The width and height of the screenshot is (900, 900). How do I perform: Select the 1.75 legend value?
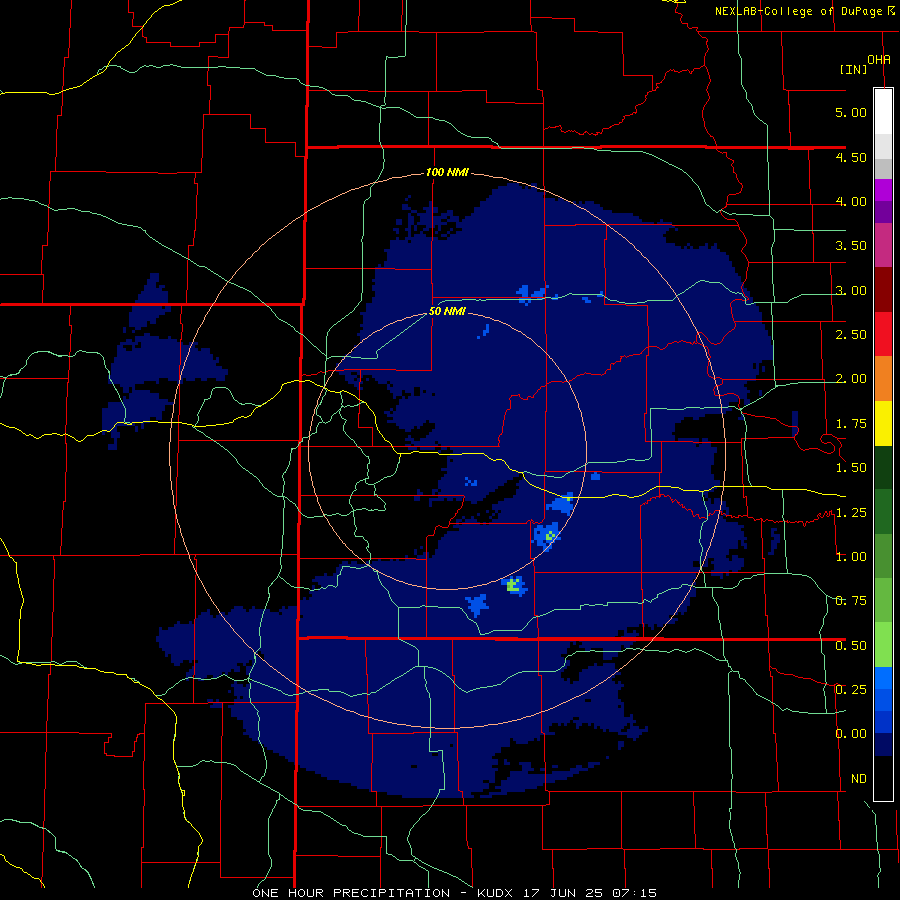pyautogui.click(x=851, y=424)
